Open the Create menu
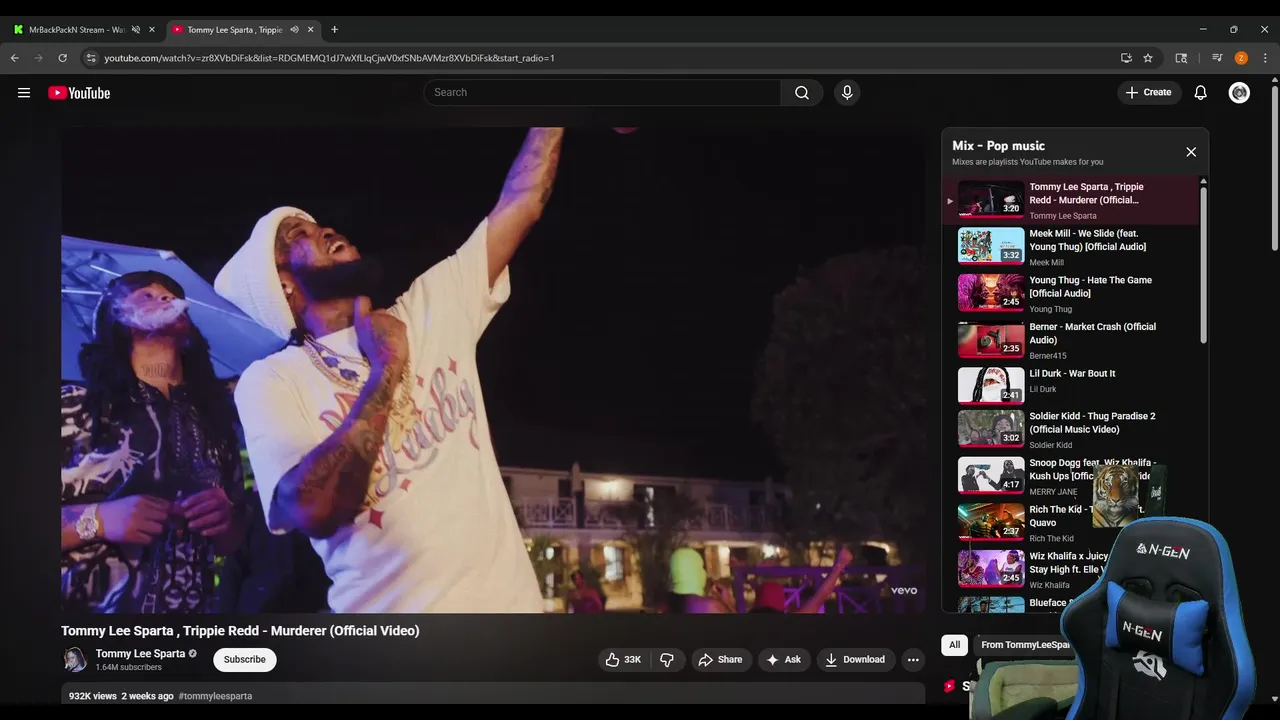 tap(1148, 93)
